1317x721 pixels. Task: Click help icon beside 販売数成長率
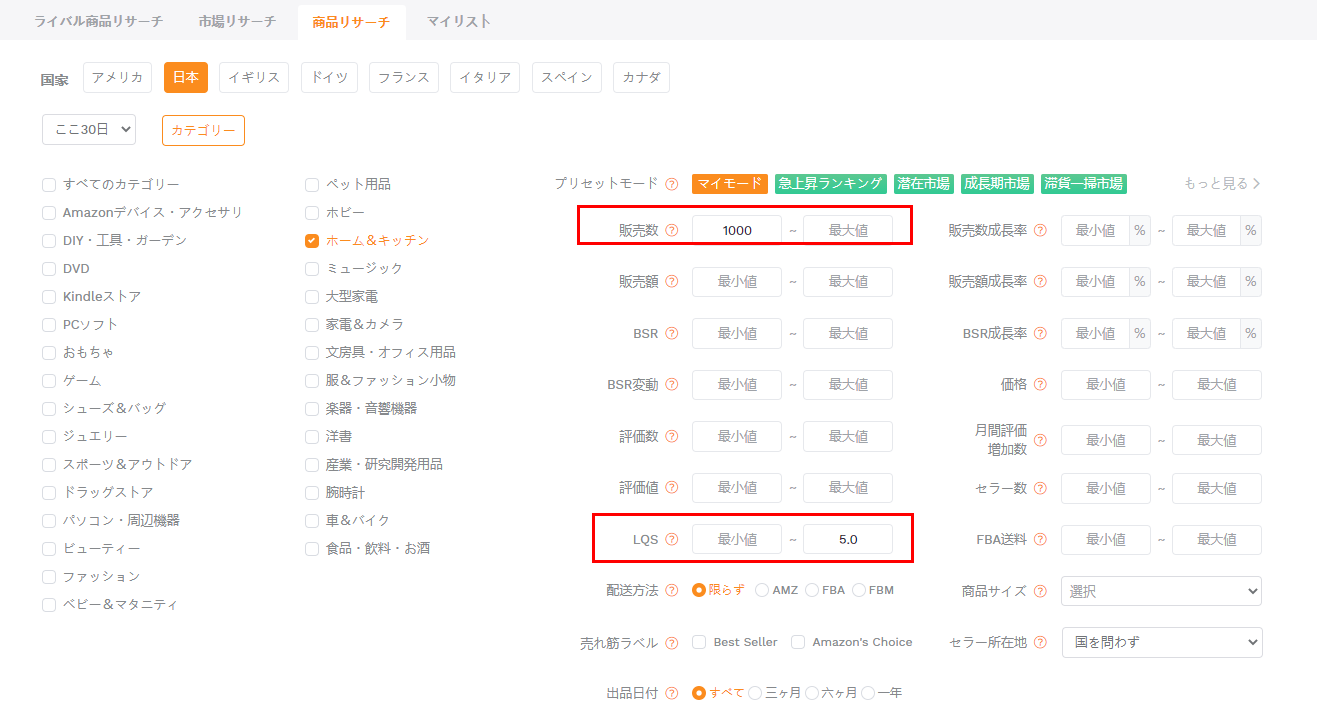1041,230
